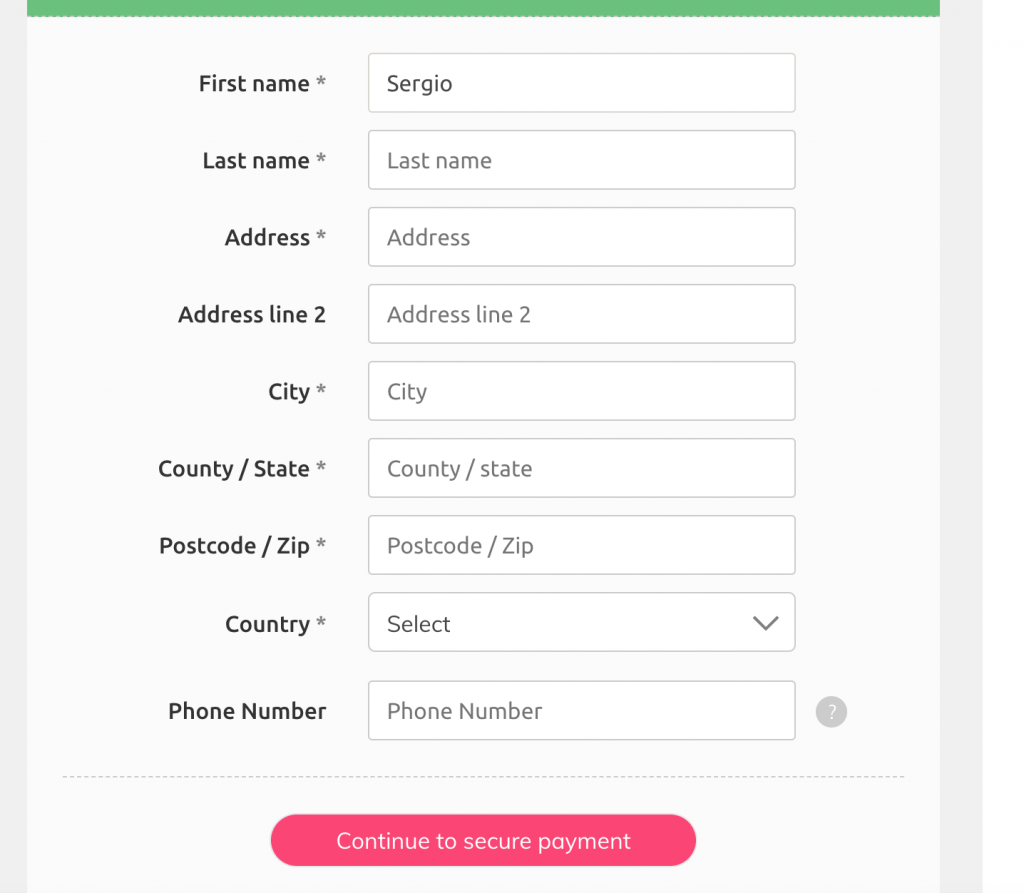Expand the Country dropdown chevron

[x=765, y=623]
